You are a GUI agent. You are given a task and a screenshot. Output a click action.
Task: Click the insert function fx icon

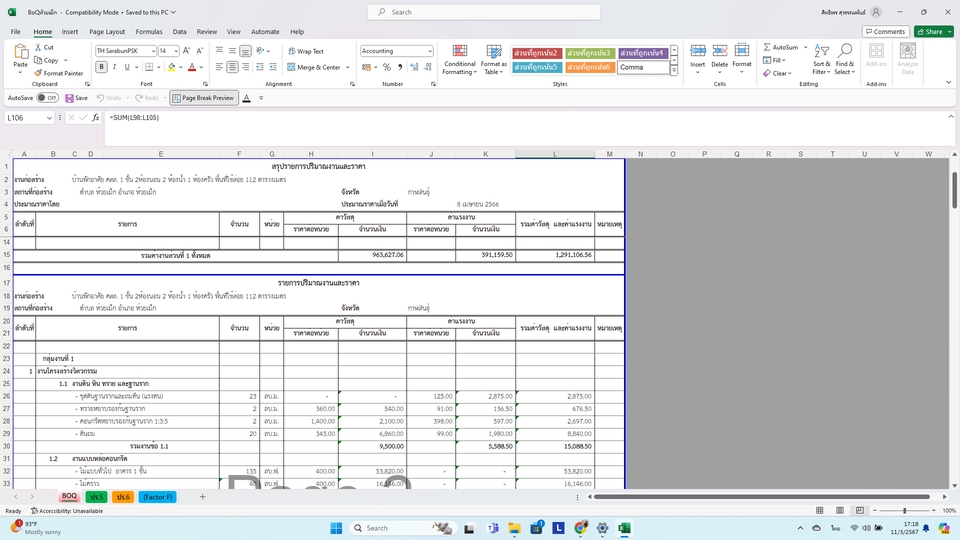point(96,118)
